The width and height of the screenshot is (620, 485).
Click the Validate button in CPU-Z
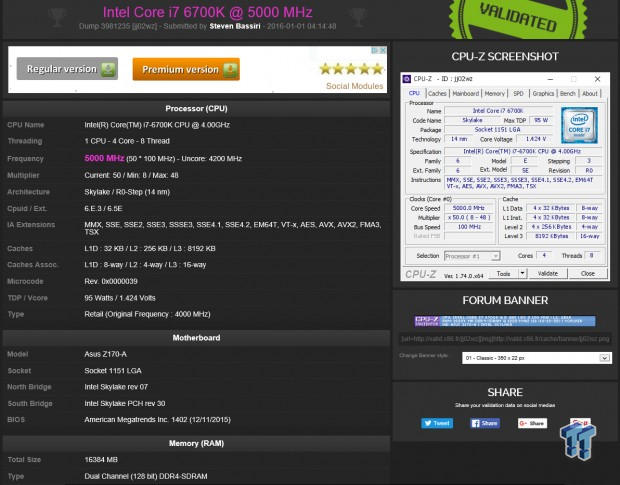pyautogui.click(x=548, y=274)
